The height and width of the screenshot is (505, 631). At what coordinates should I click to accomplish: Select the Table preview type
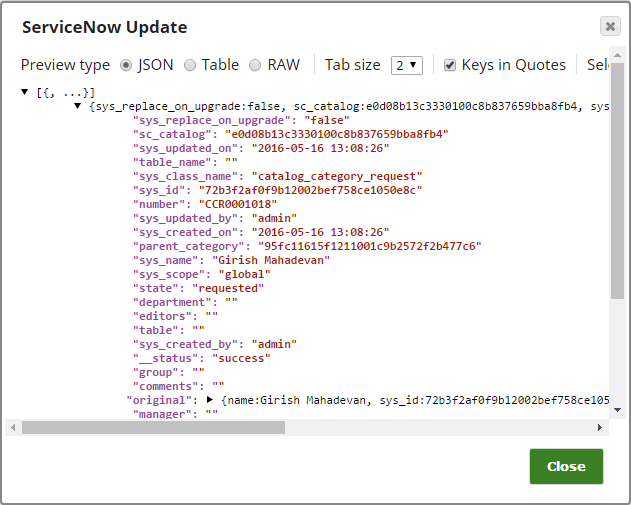coord(190,65)
